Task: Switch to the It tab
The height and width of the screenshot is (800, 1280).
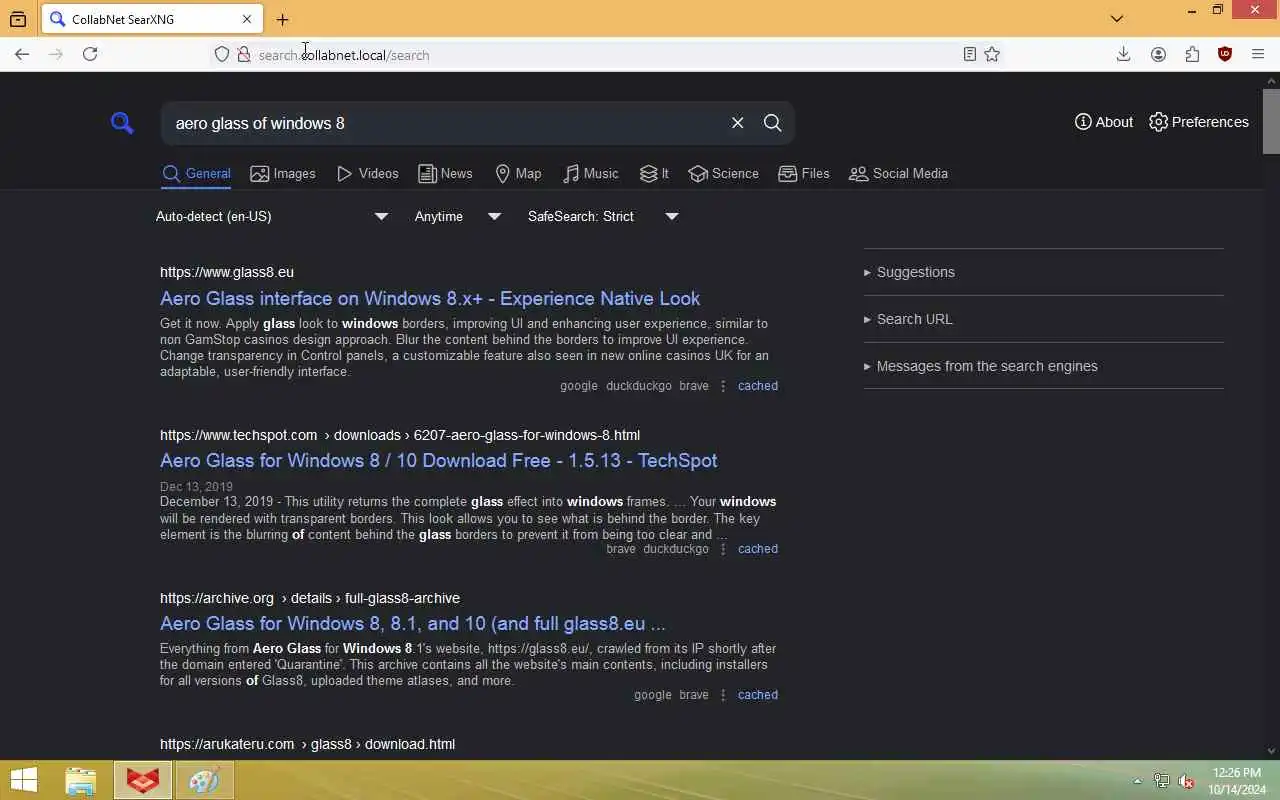Action: pos(654,173)
